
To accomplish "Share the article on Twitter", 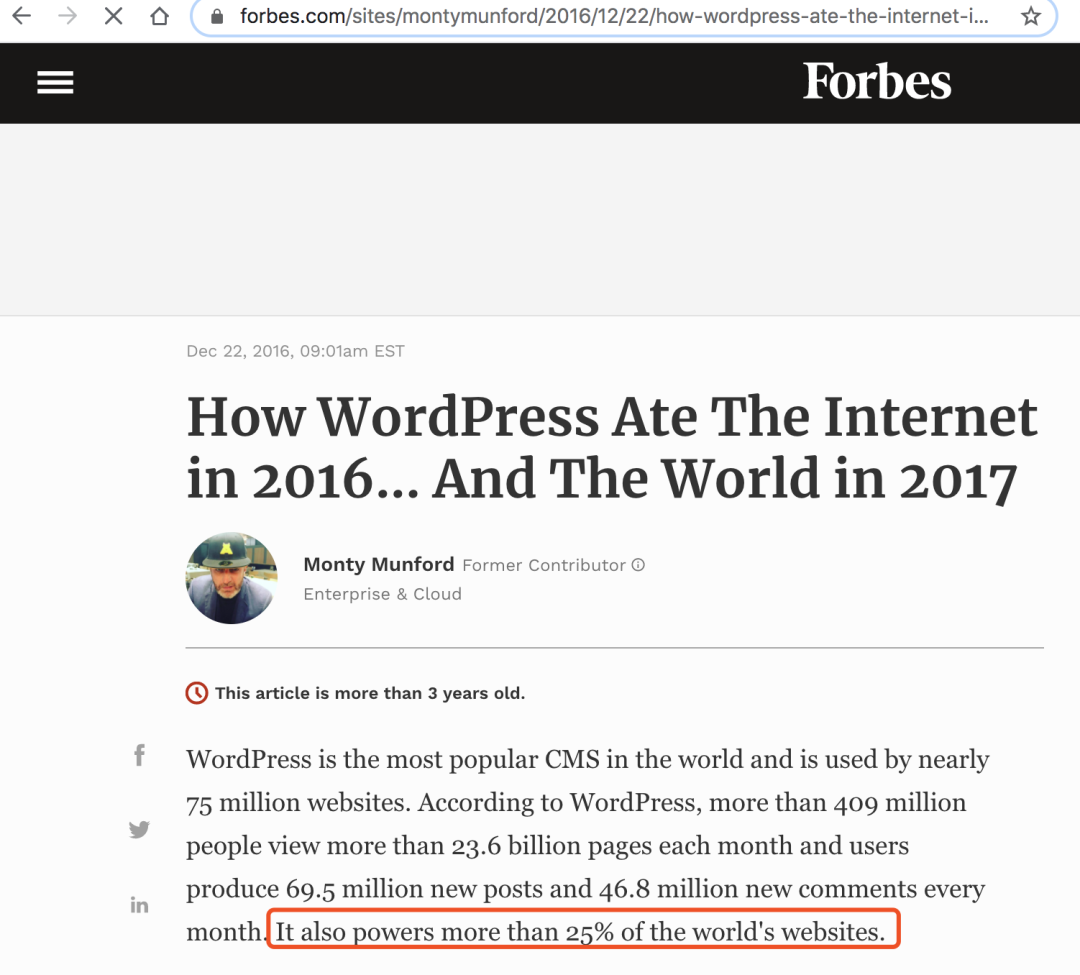I will 139,829.
